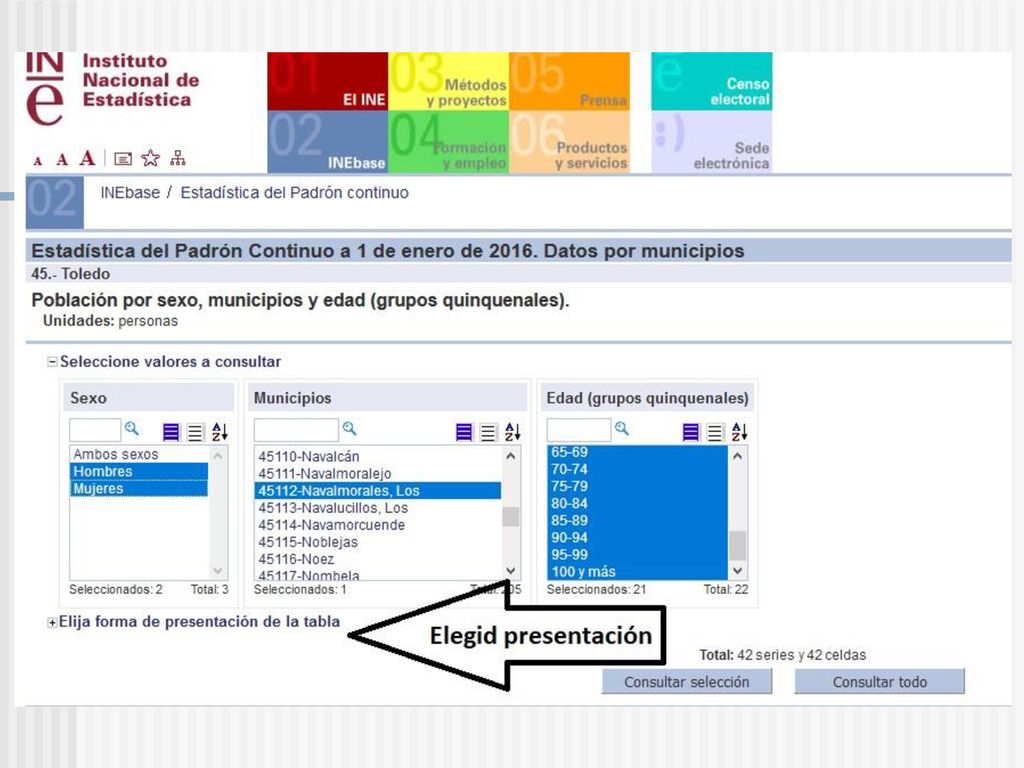This screenshot has height=768, width=1024.
Task: Click Municipios list scrollbar thumb
Action: 511,516
